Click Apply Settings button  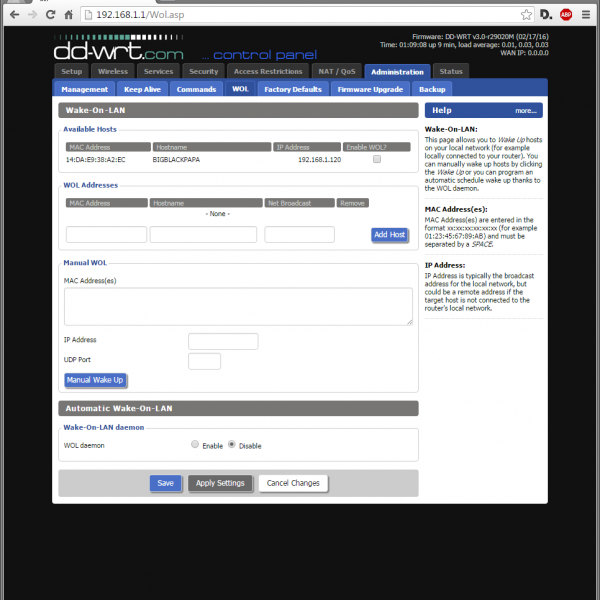tap(220, 483)
